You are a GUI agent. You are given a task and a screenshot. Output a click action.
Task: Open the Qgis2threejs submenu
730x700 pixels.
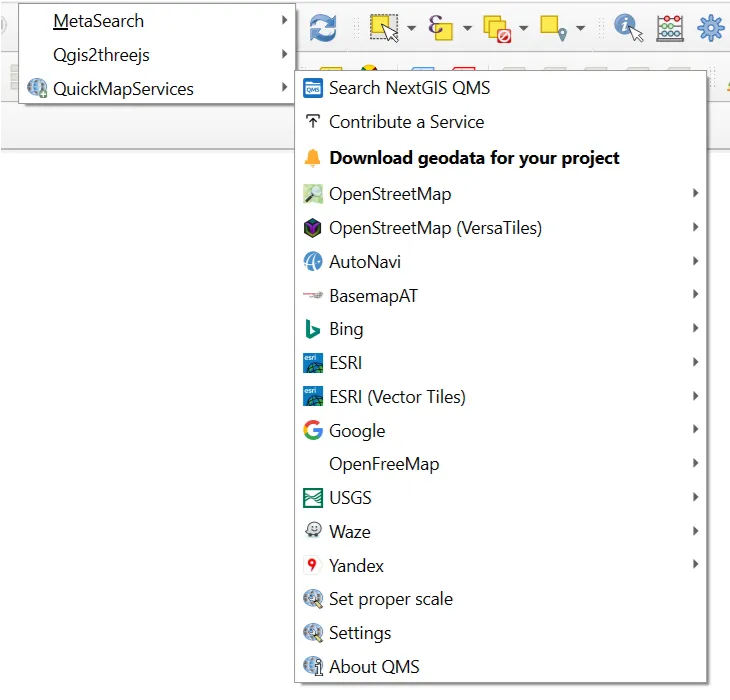(x=157, y=55)
